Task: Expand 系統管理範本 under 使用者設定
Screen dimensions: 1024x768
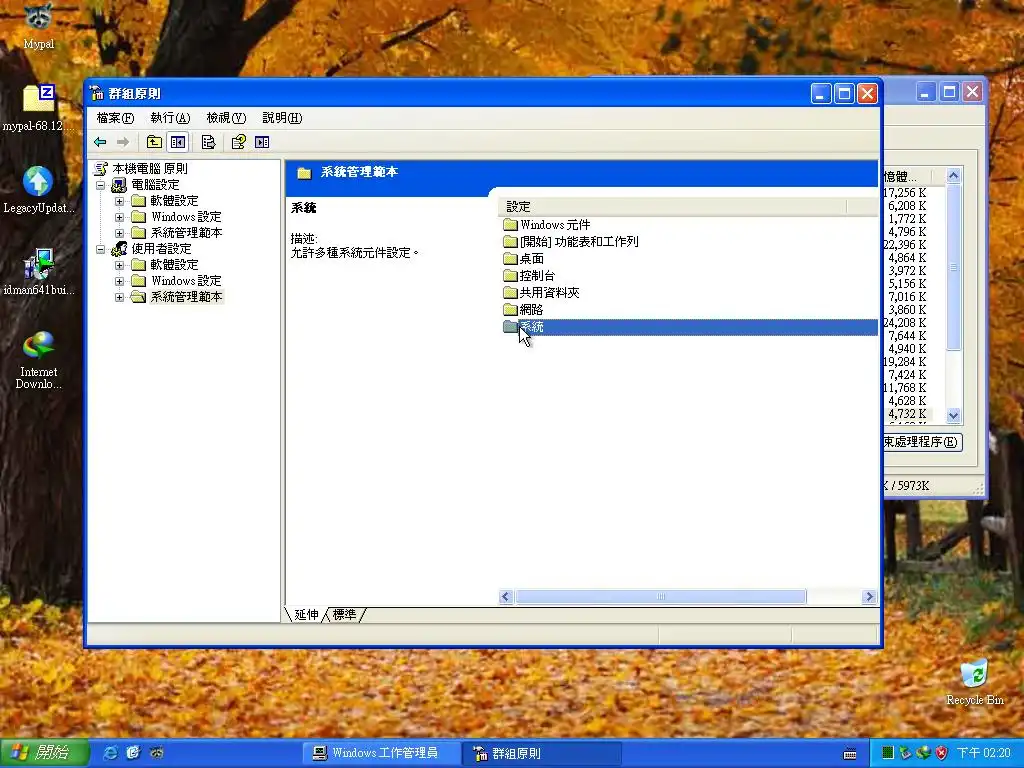Action: click(120, 297)
